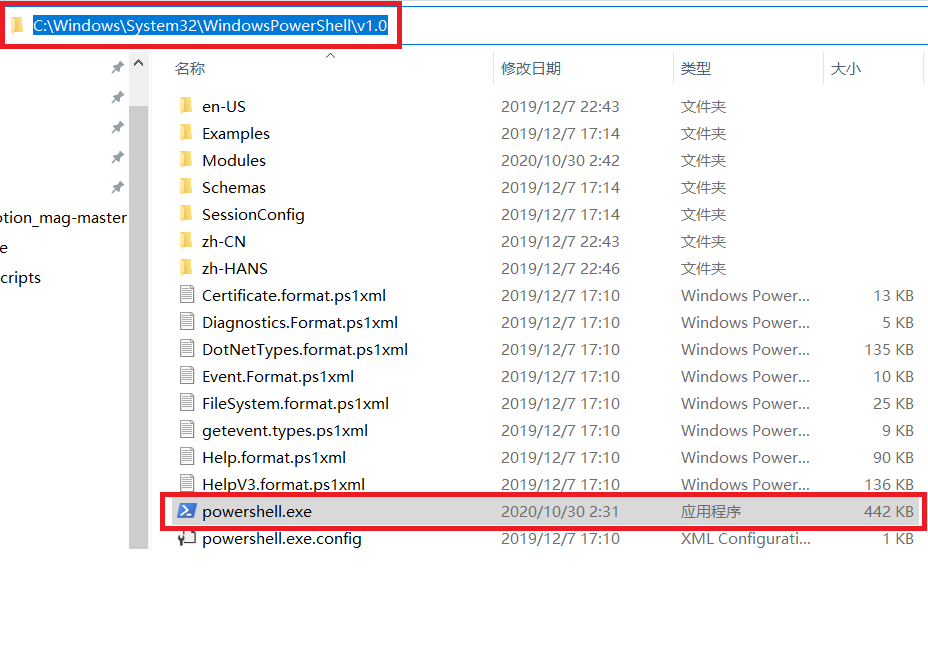Click the 442 KB size cell

(x=889, y=511)
